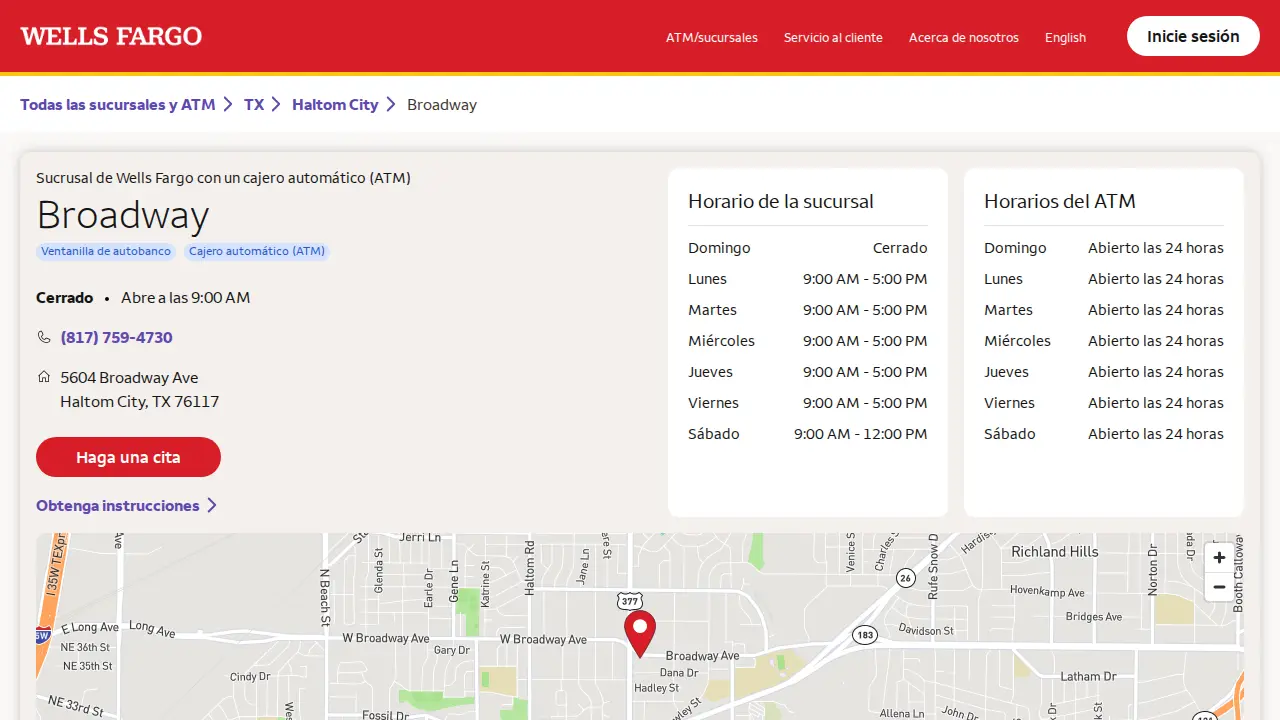The height and width of the screenshot is (720, 1280).
Task: Switch language to English
Action: [x=1065, y=37]
